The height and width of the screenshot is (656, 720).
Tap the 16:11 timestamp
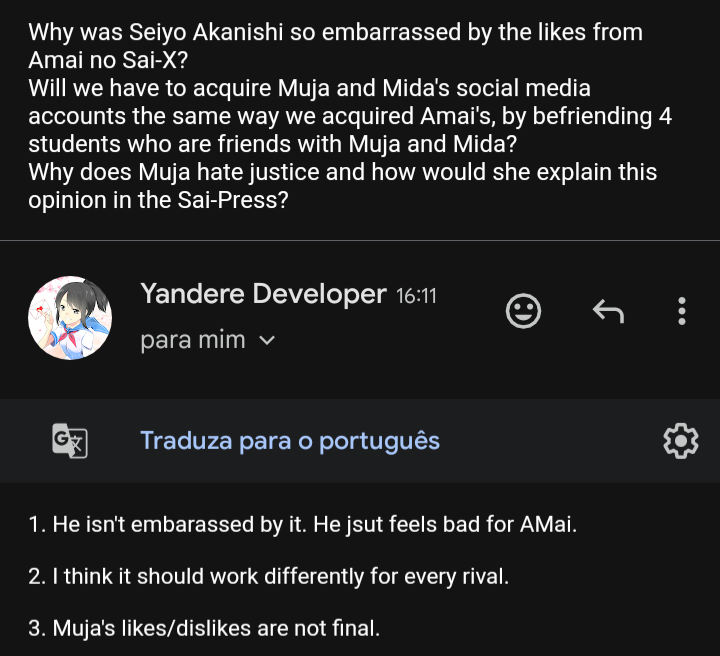[x=416, y=296]
